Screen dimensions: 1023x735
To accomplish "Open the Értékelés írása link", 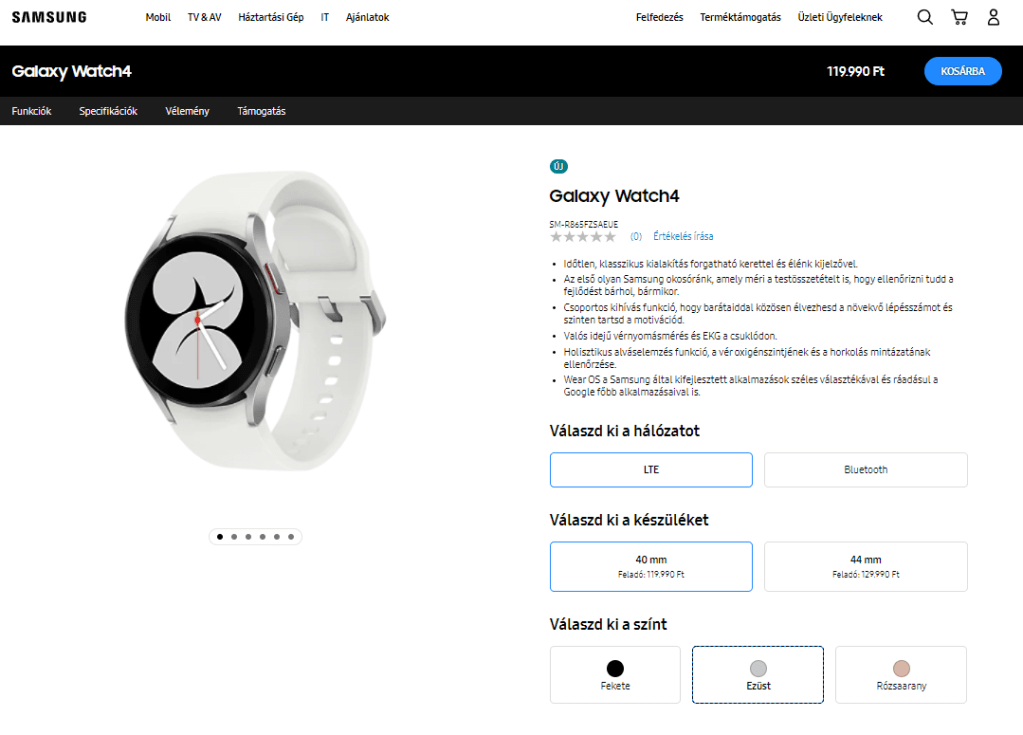I will (x=683, y=236).
